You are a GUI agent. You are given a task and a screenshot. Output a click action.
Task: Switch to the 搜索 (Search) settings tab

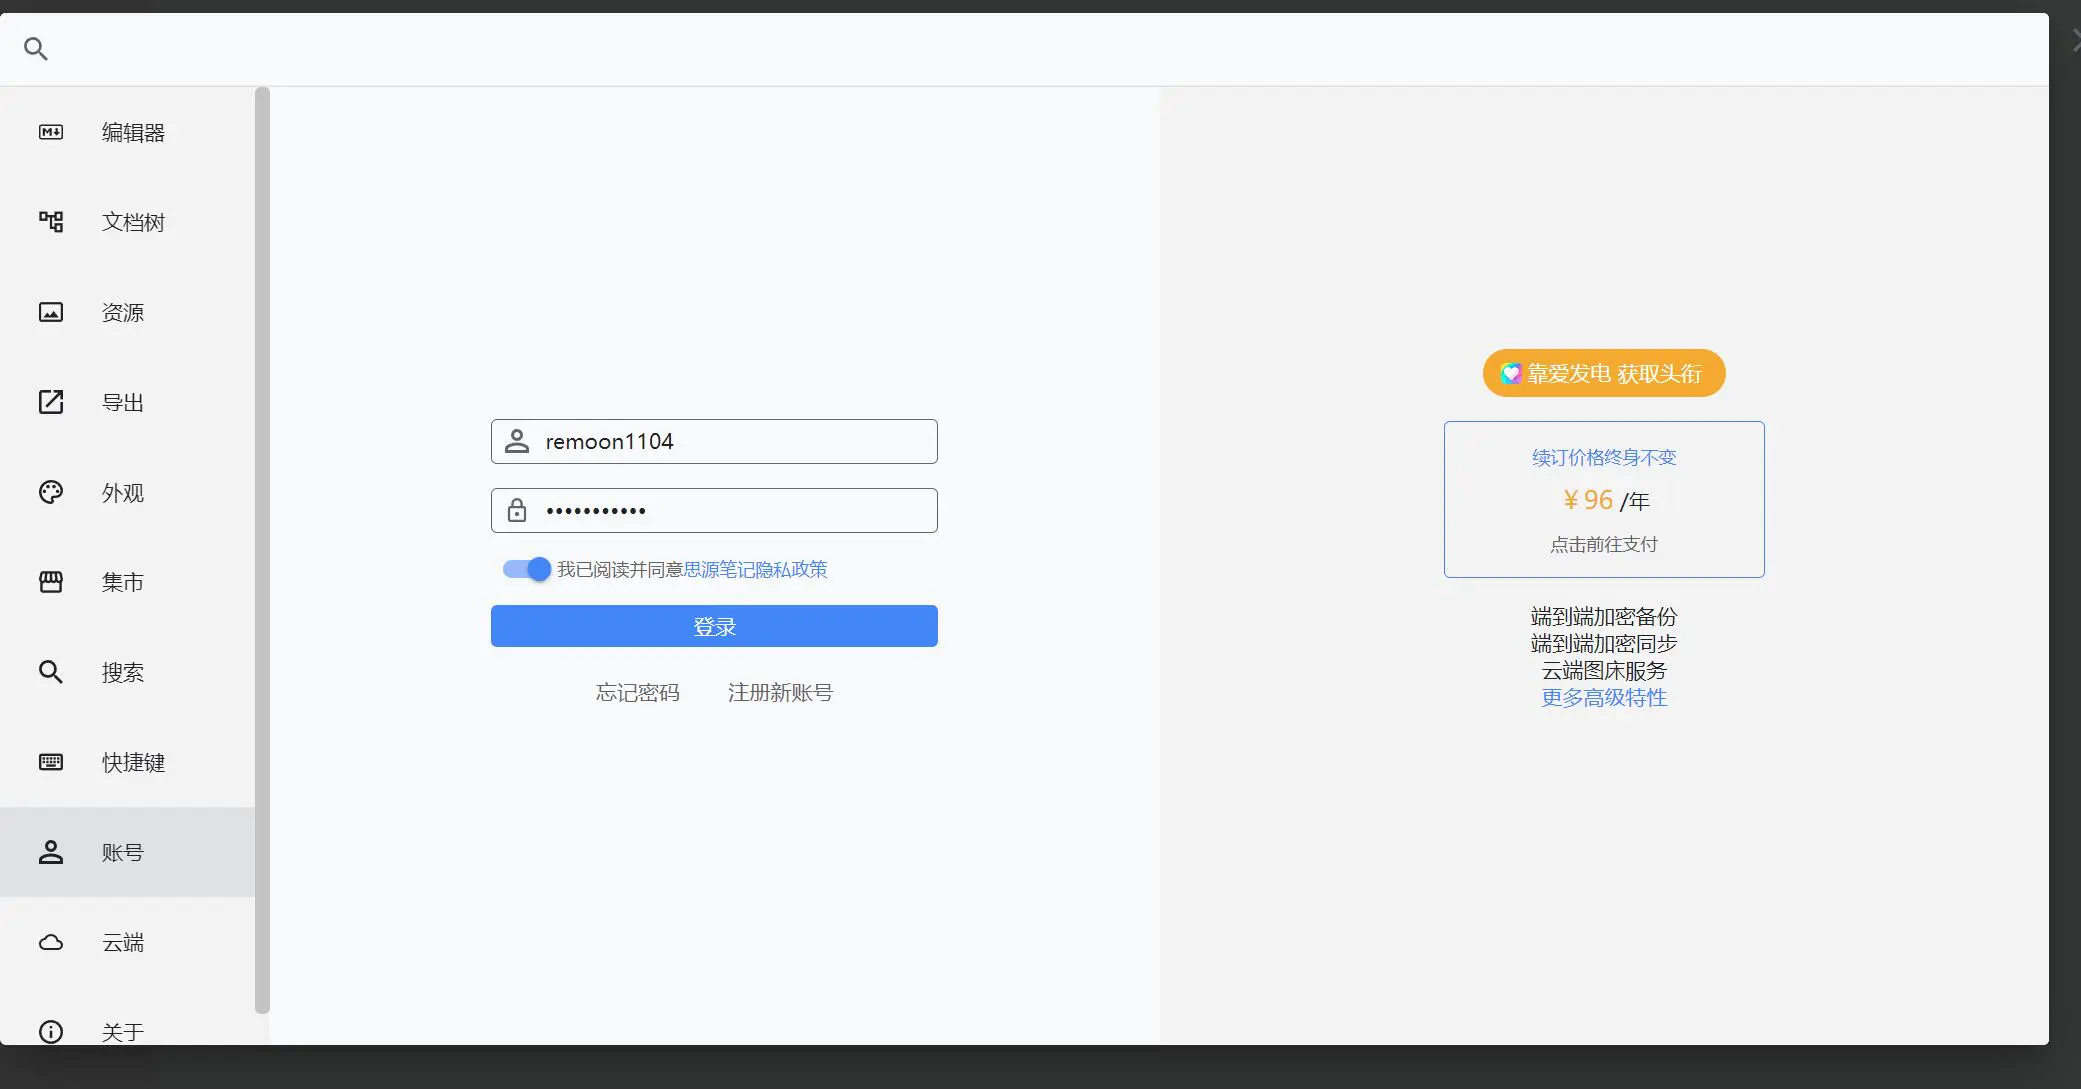click(122, 672)
